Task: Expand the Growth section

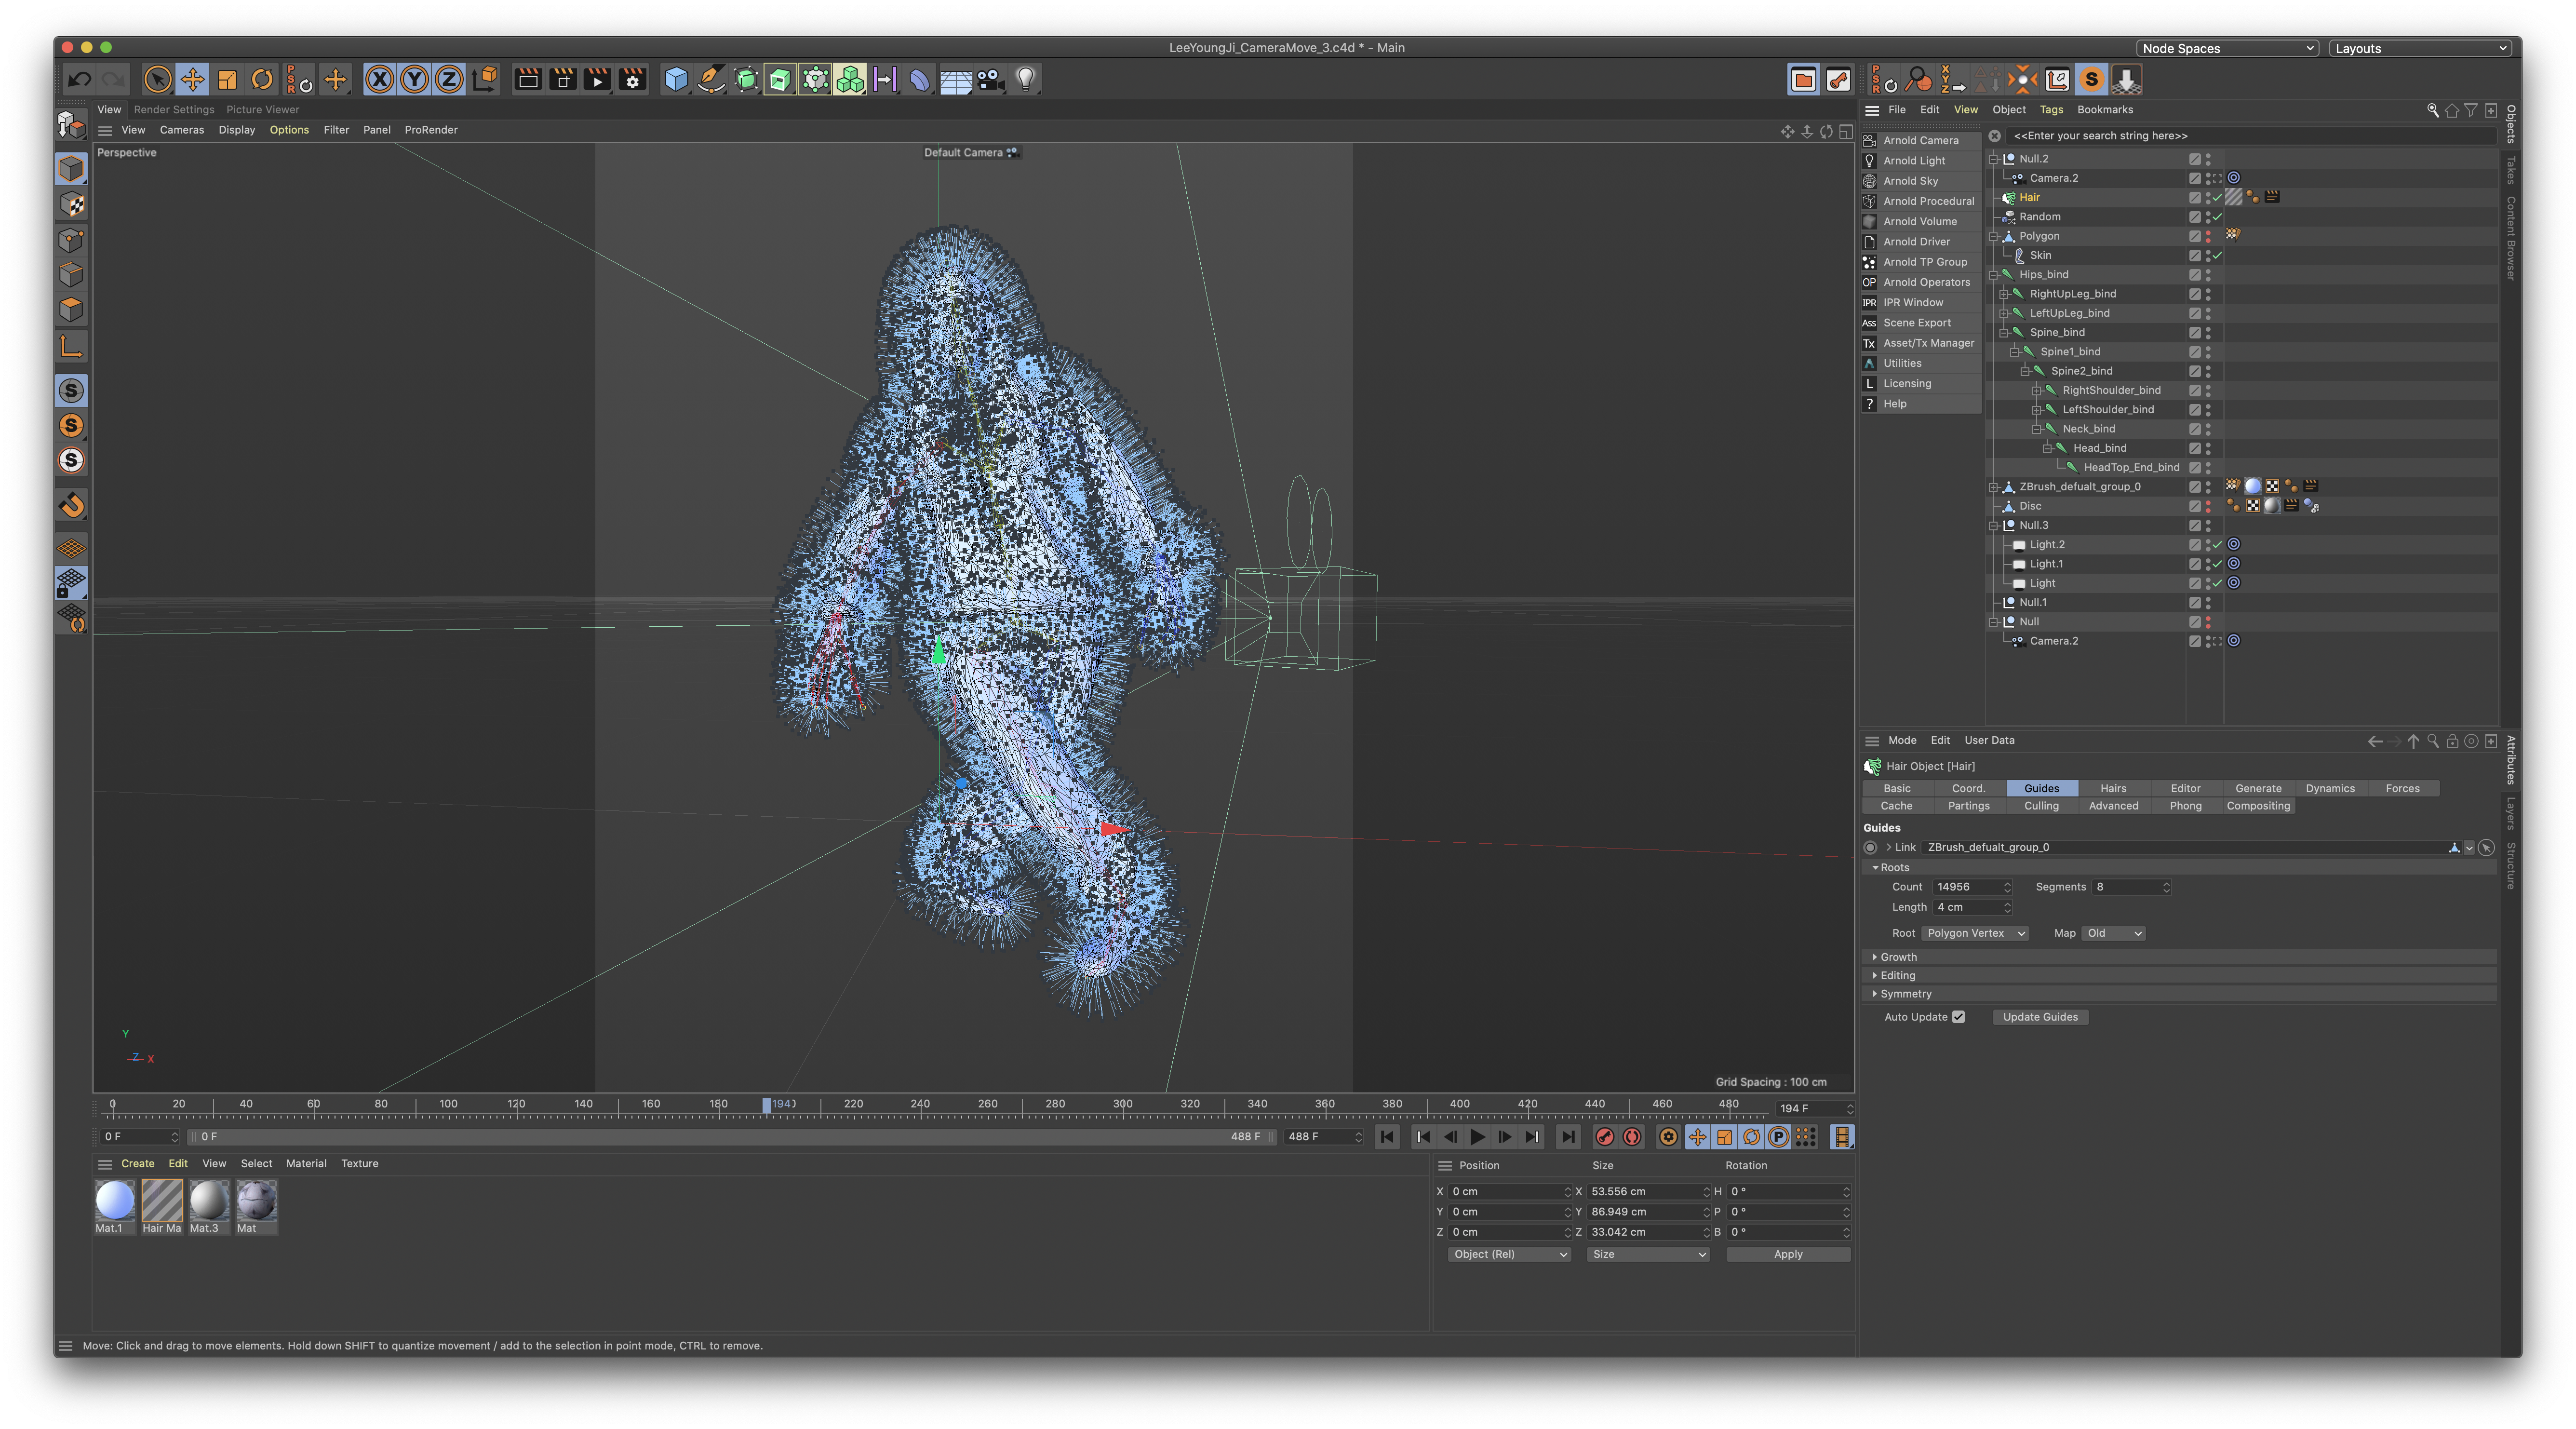Action: (x=1897, y=957)
